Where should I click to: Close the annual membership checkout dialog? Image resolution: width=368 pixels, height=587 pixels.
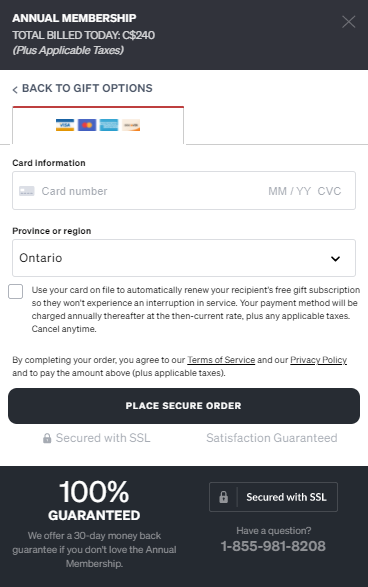[349, 22]
